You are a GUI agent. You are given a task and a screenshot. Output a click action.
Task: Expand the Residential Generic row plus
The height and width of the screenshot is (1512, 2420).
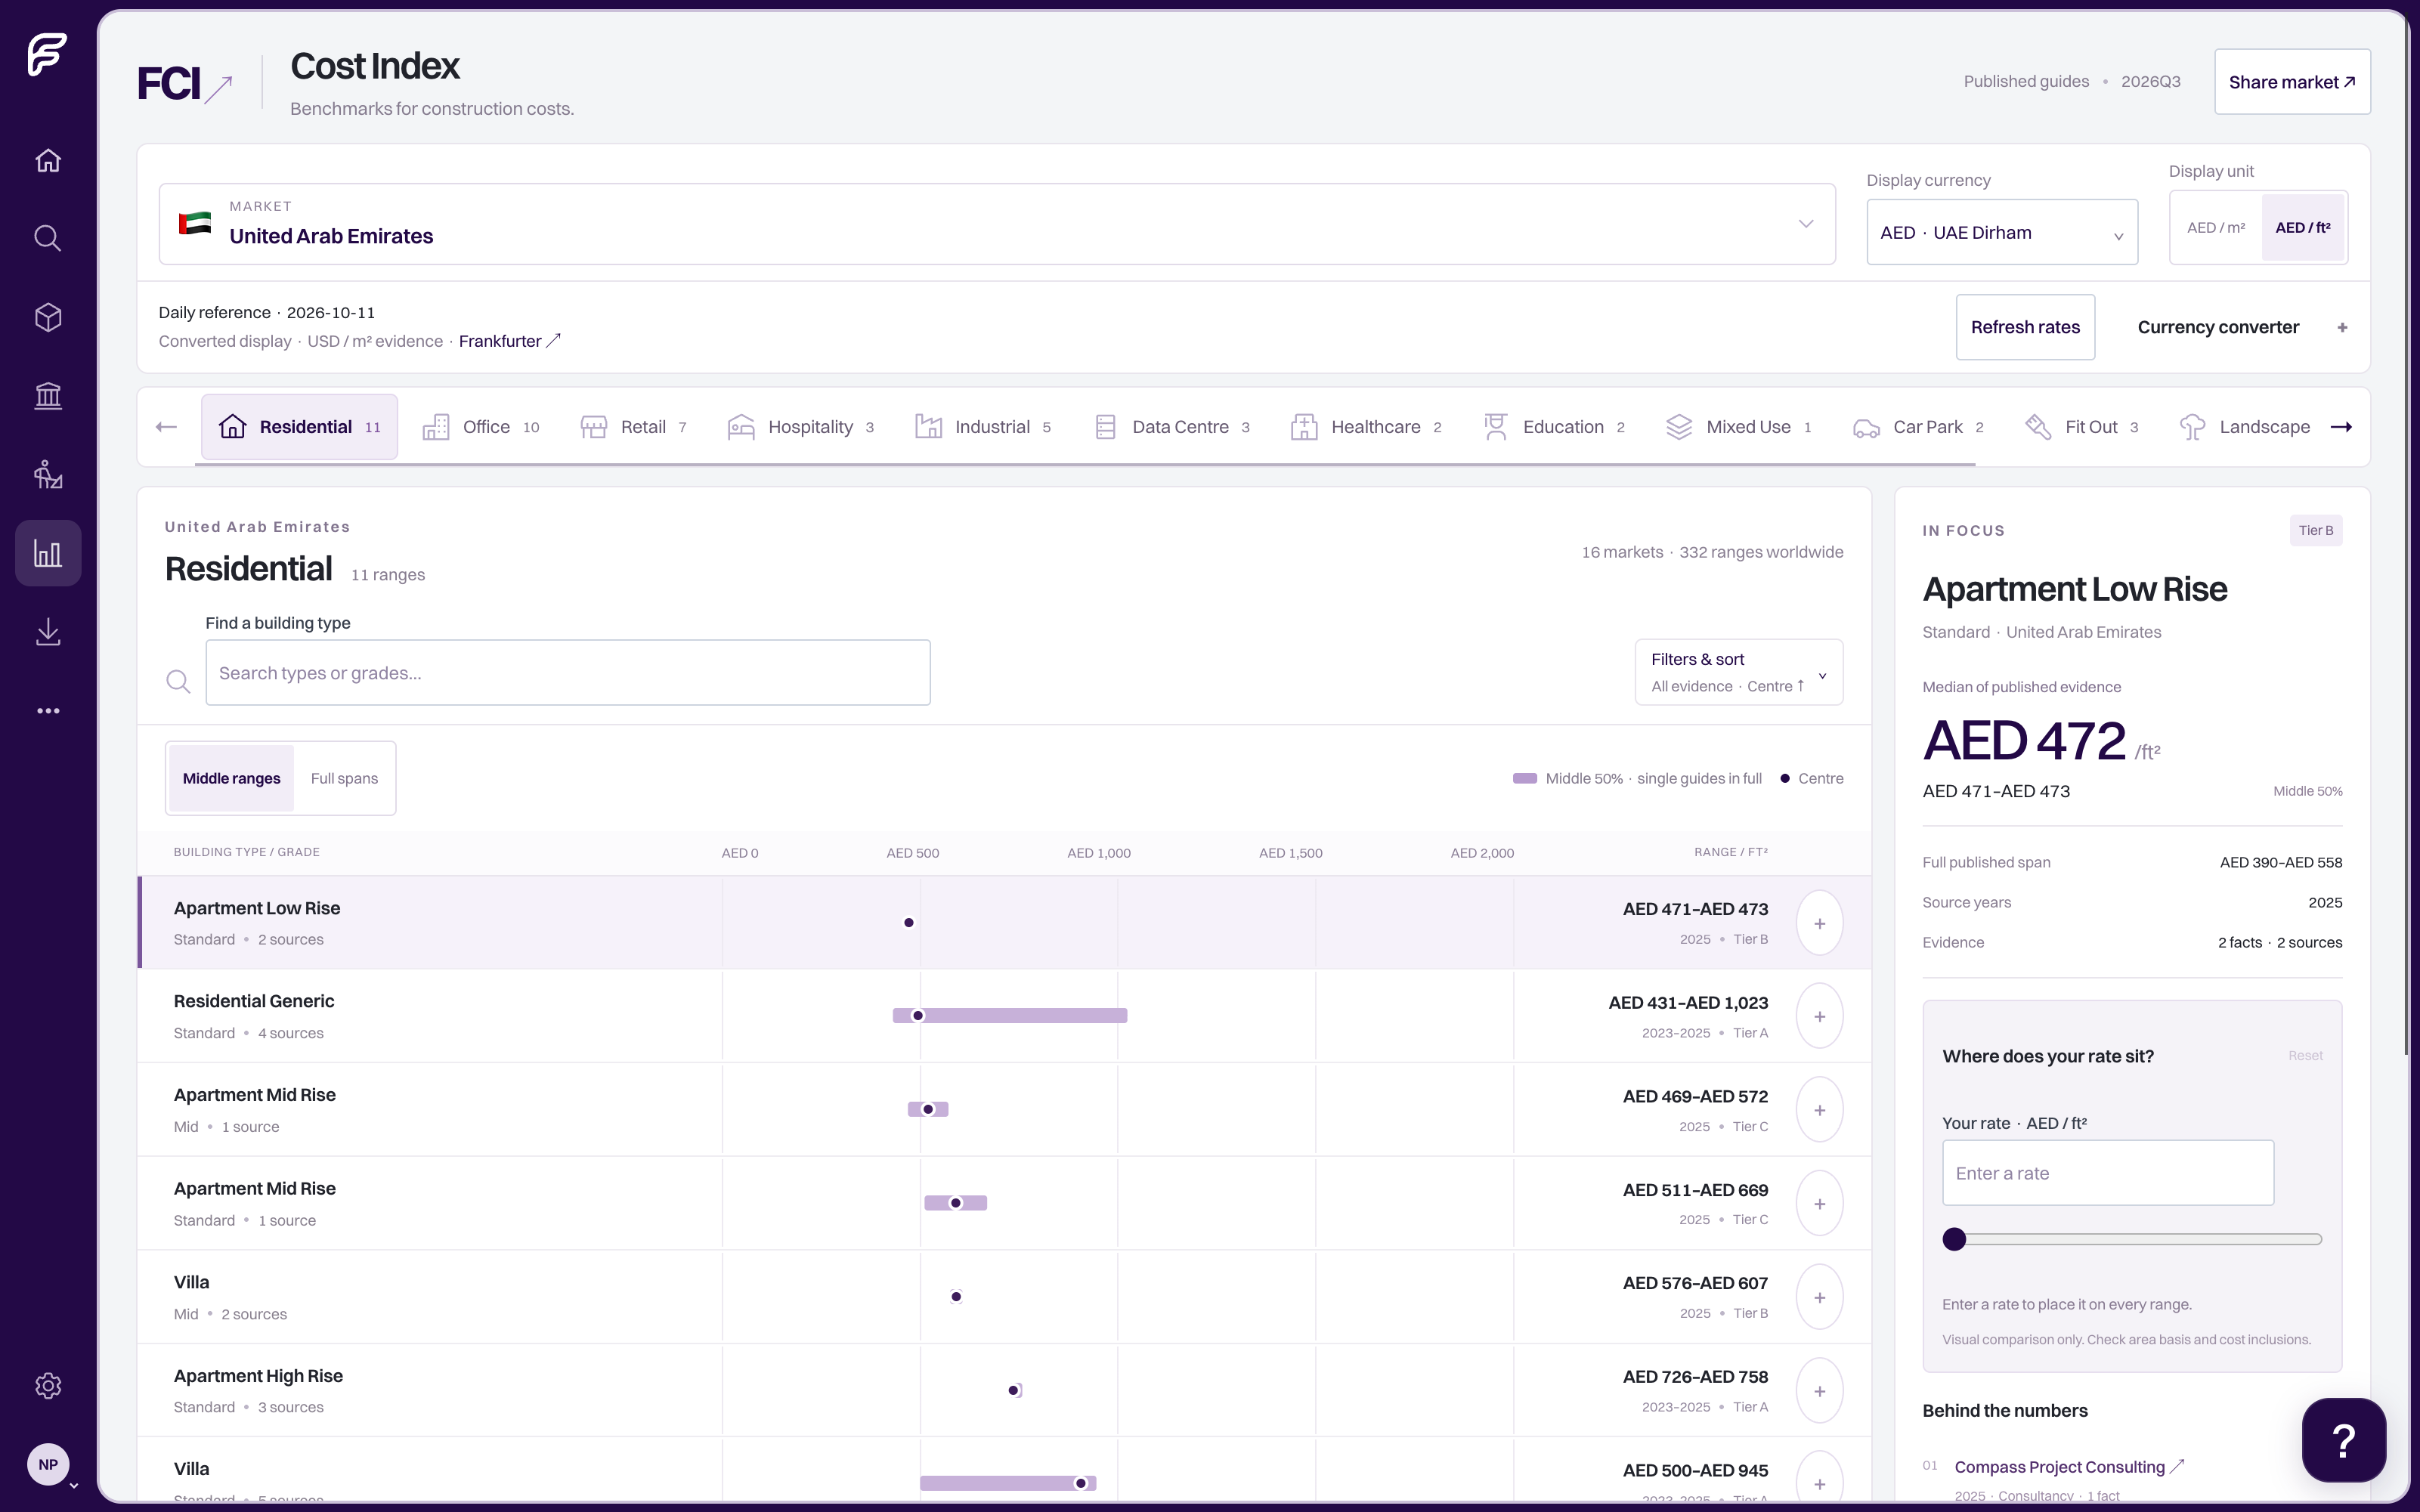click(x=1819, y=1016)
